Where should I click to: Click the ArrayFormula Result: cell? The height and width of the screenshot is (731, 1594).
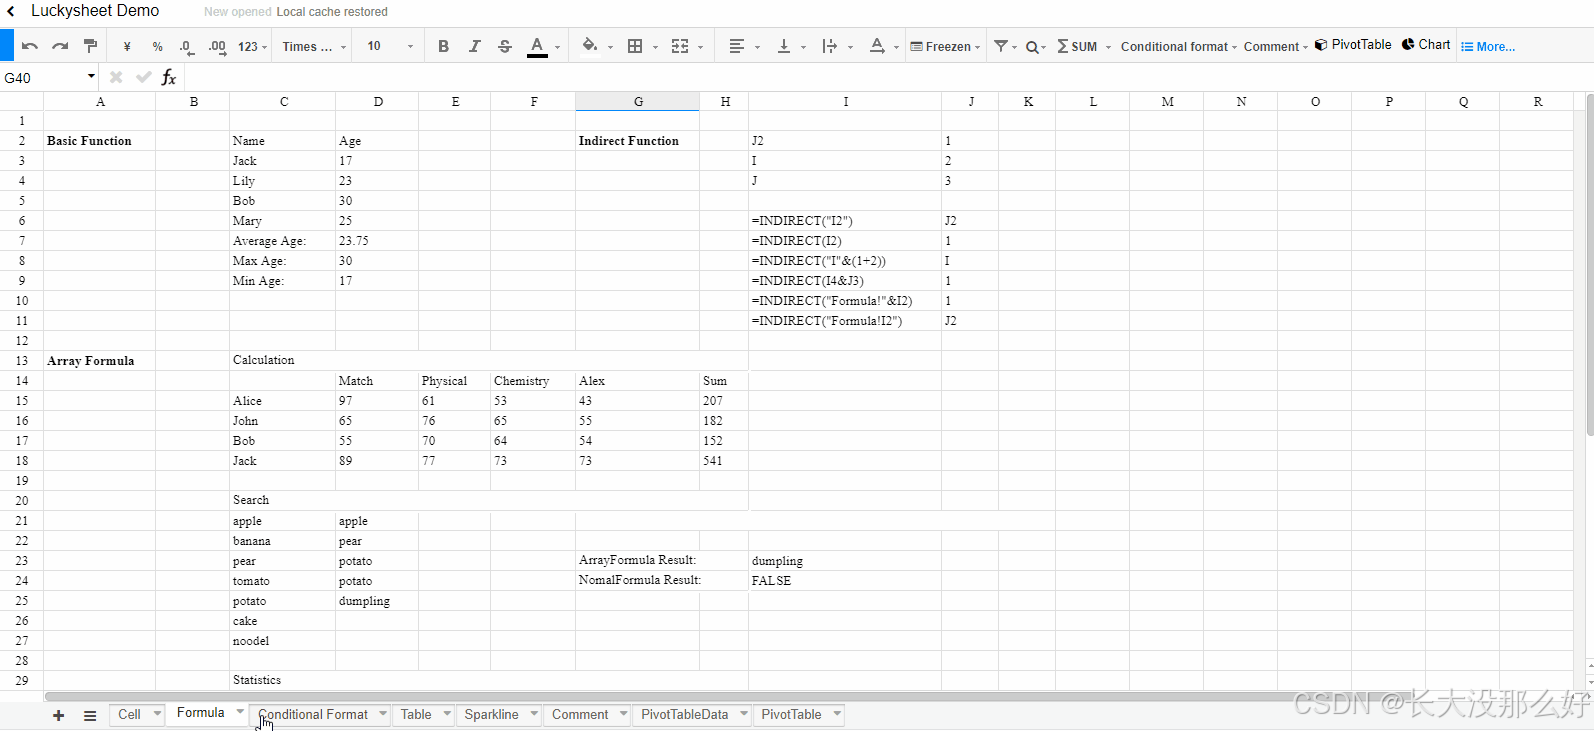pyautogui.click(x=638, y=560)
